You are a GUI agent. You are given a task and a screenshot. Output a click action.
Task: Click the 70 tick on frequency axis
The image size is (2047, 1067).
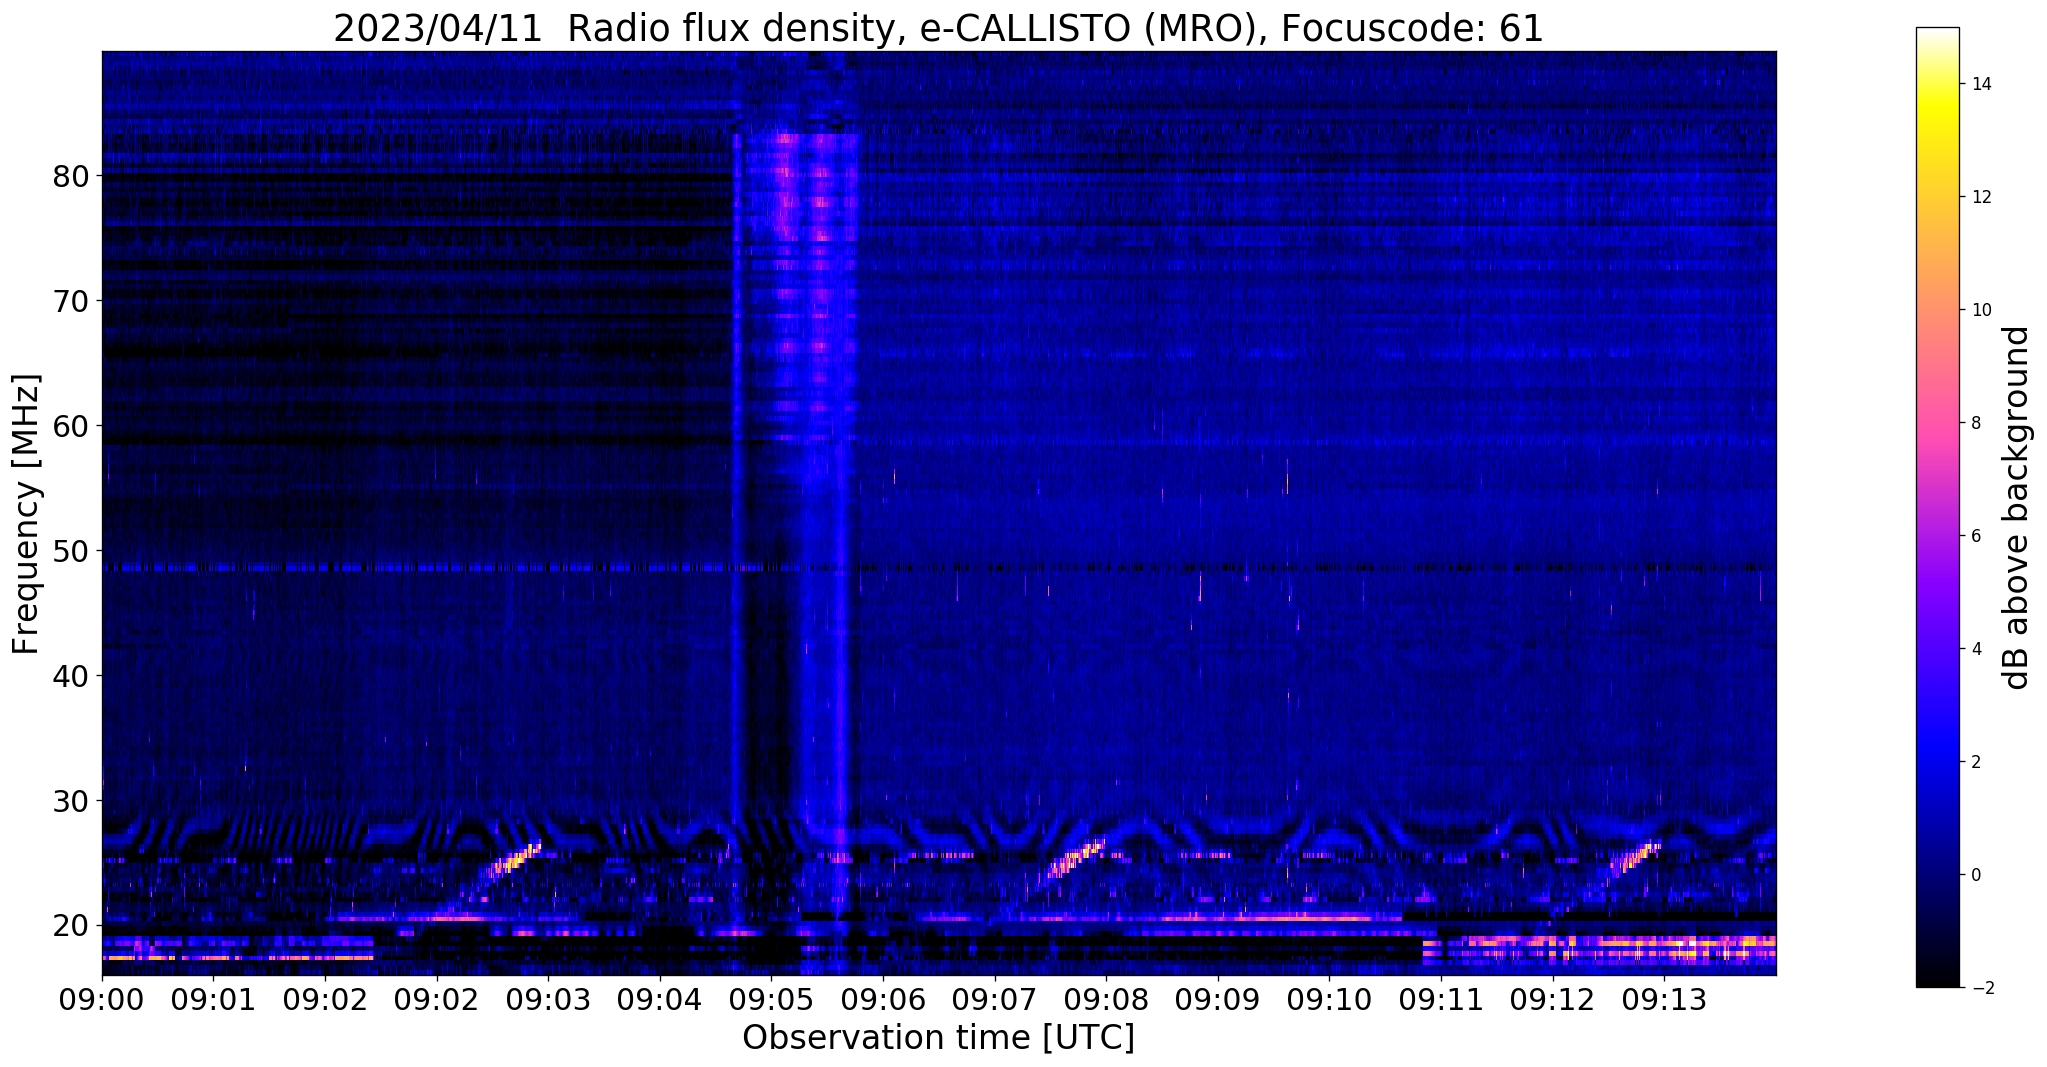[71, 301]
